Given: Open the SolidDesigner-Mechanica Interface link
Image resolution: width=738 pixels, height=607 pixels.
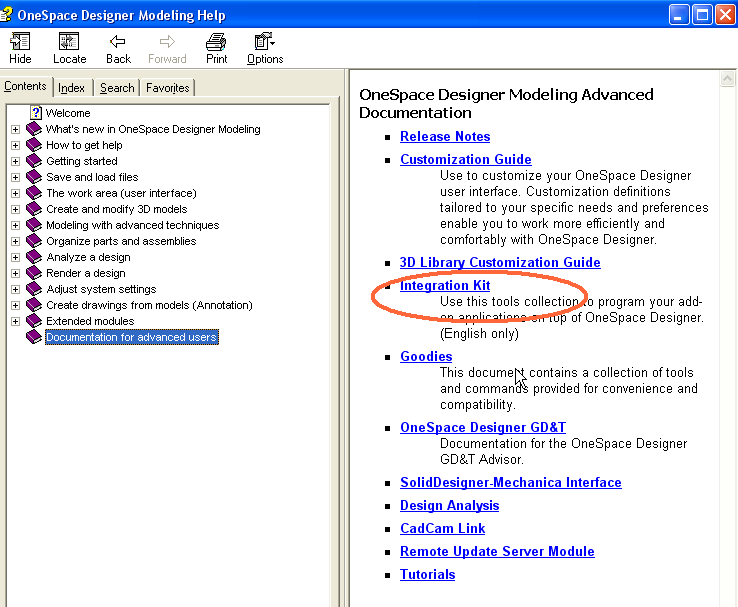Looking at the screenshot, I should (x=511, y=483).
